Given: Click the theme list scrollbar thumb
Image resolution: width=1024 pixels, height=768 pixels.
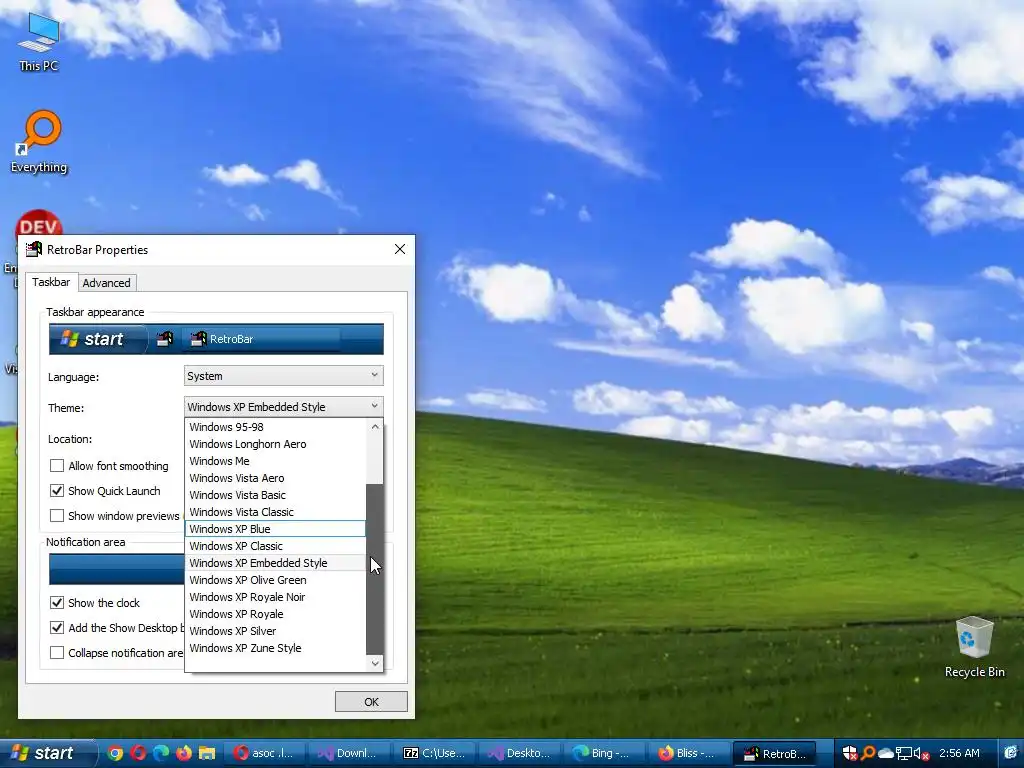Looking at the screenshot, I should point(375,569).
